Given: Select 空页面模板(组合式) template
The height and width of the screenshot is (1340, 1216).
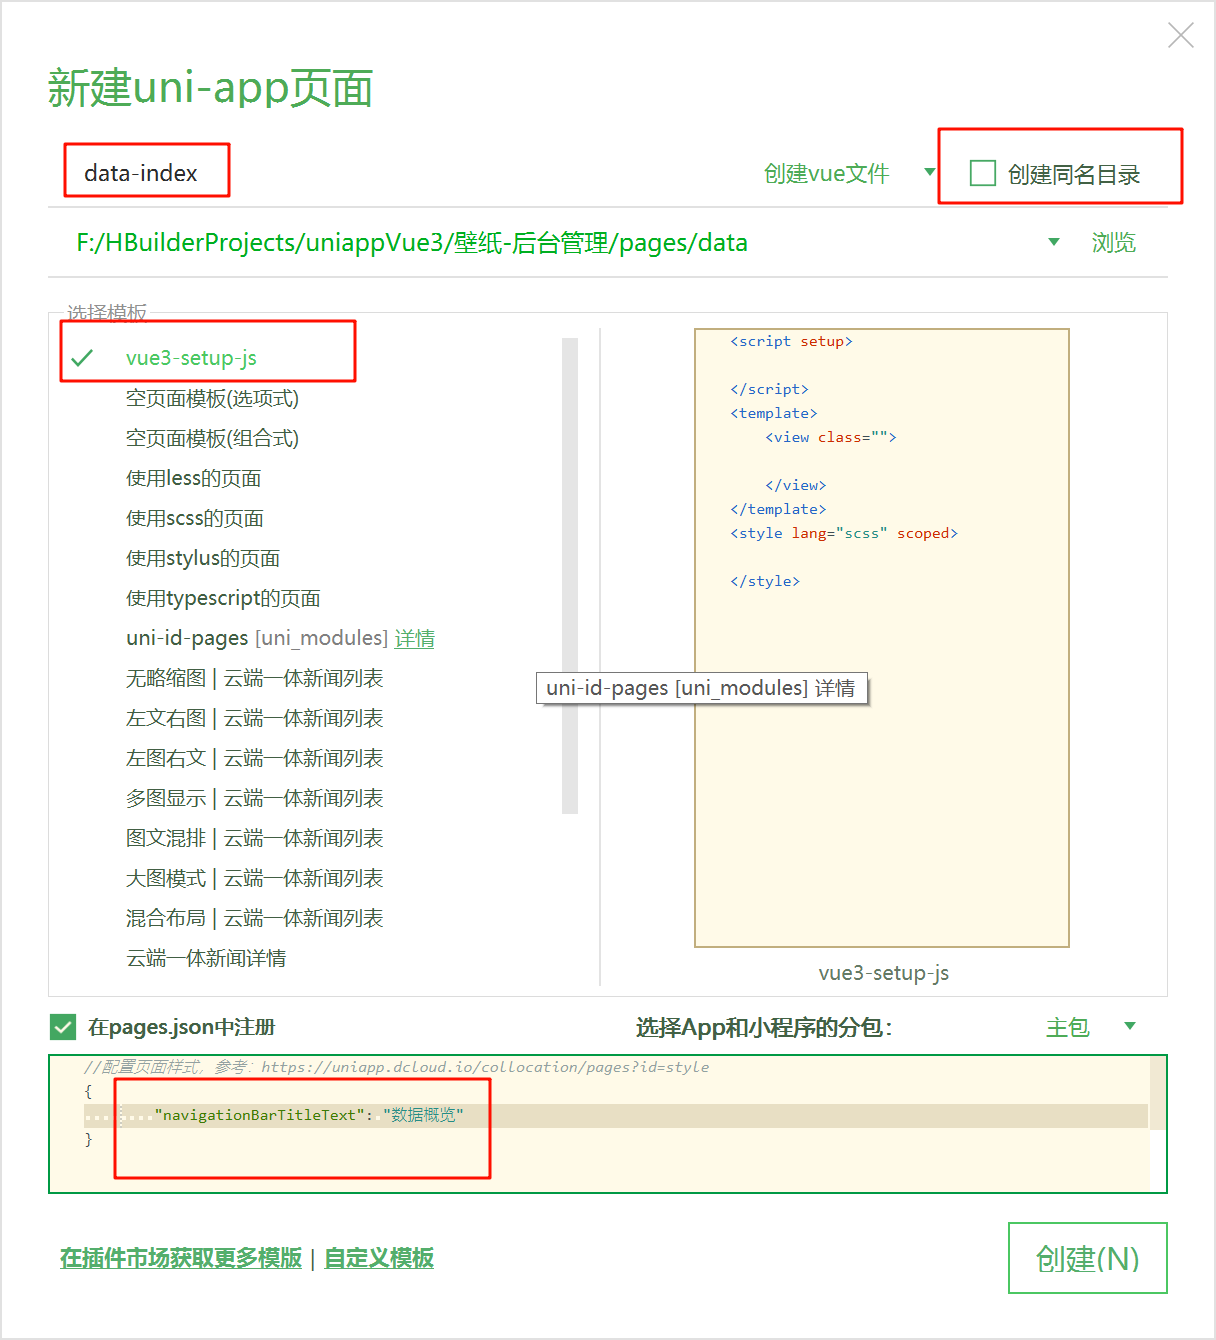Looking at the screenshot, I should [212, 438].
